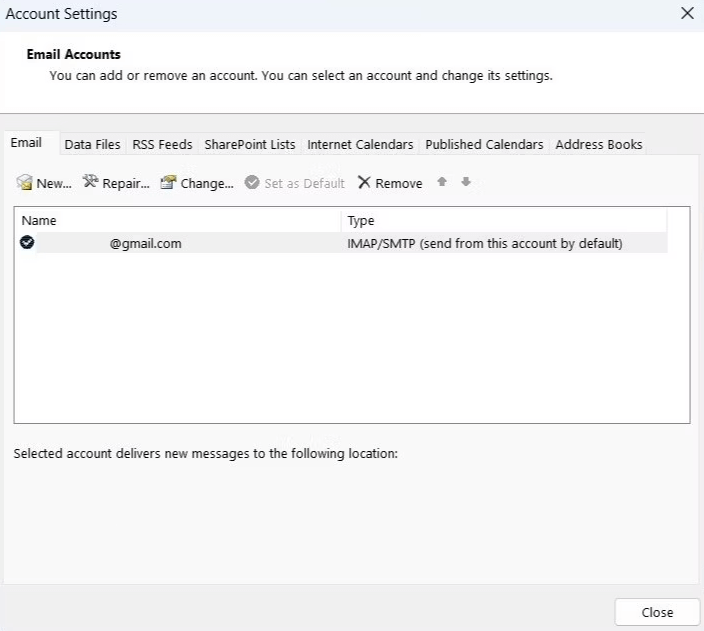Switch to the Email tab
The height and width of the screenshot is (631, 704).
(x=26, y=143)
